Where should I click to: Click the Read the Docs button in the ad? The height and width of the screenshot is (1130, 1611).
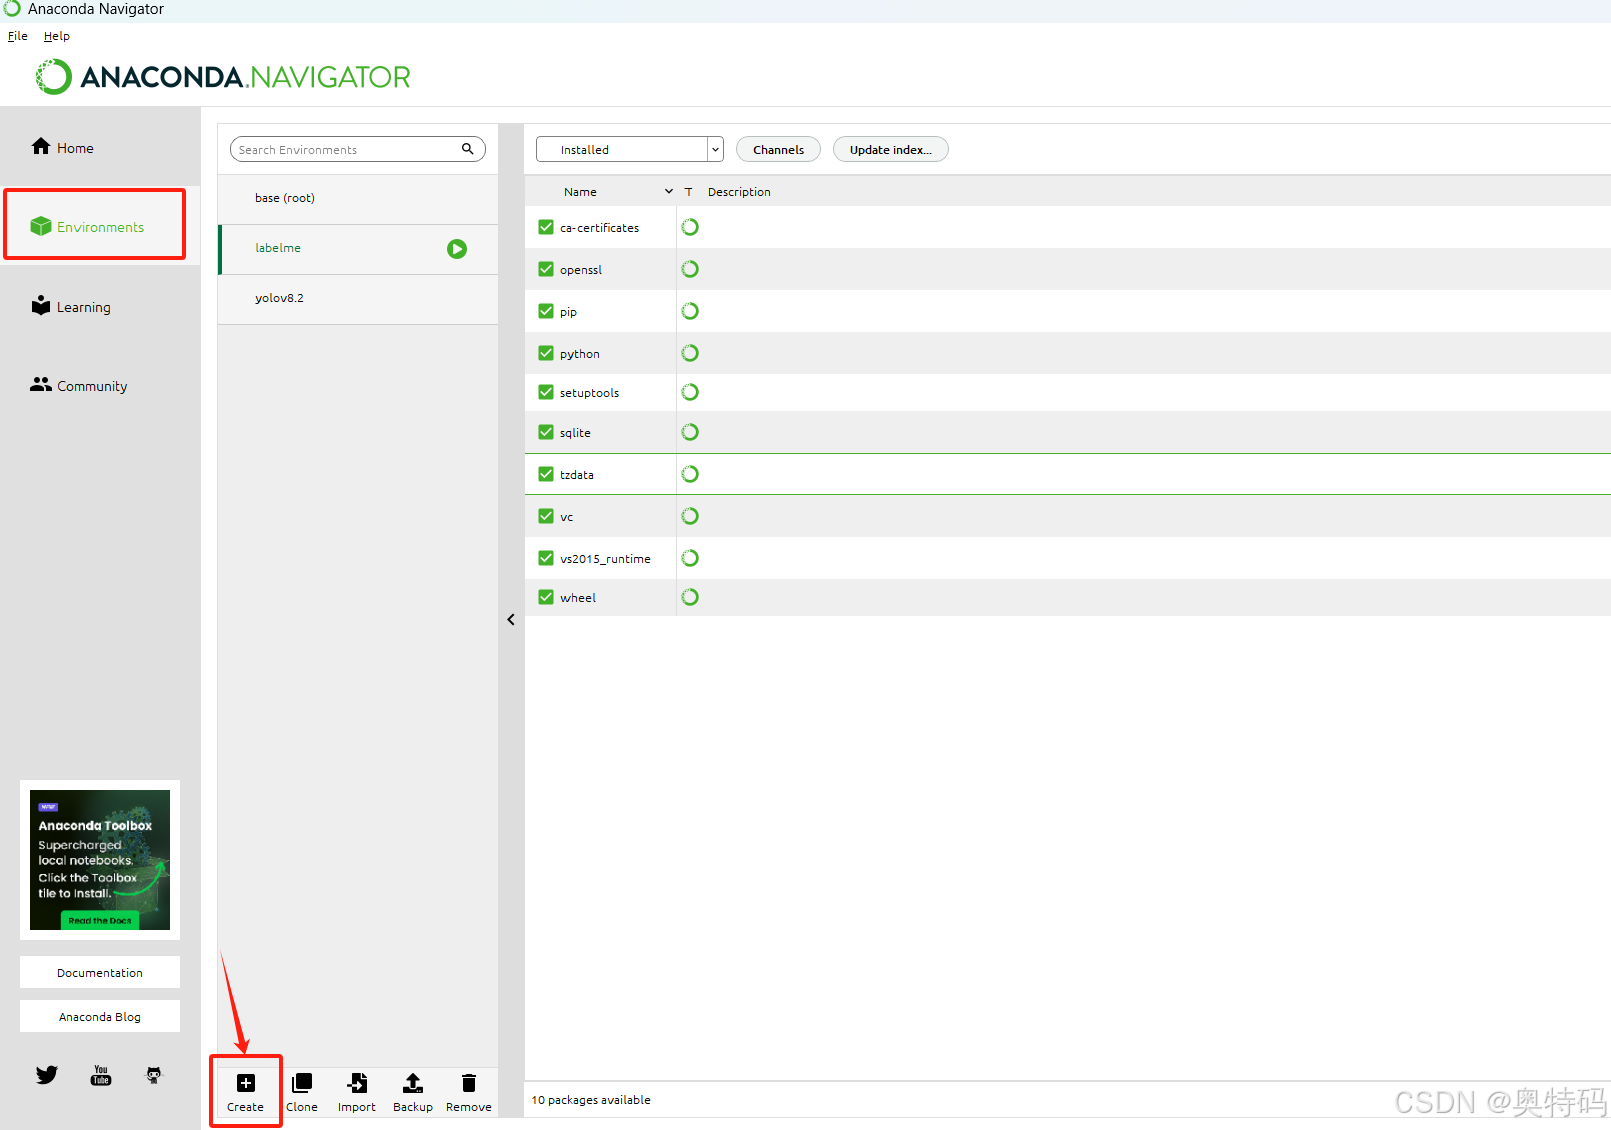point(100,920)
